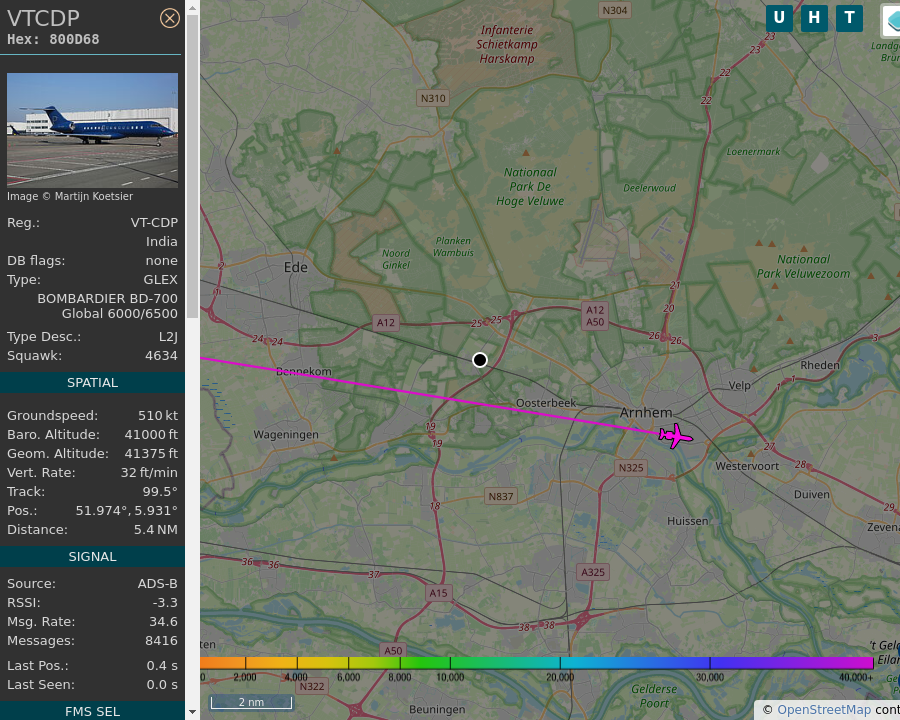The width and height of the screenshot is (900, 720).
Task: Collapse the SPATIAL section header
Action: (92, 382)
